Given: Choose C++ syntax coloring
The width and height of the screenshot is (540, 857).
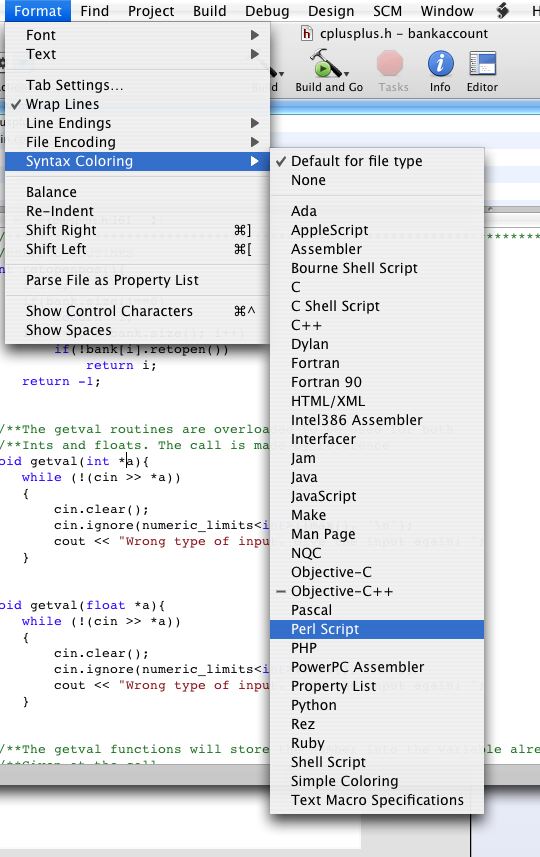Looking at the screenshot, I should (377, 325).
